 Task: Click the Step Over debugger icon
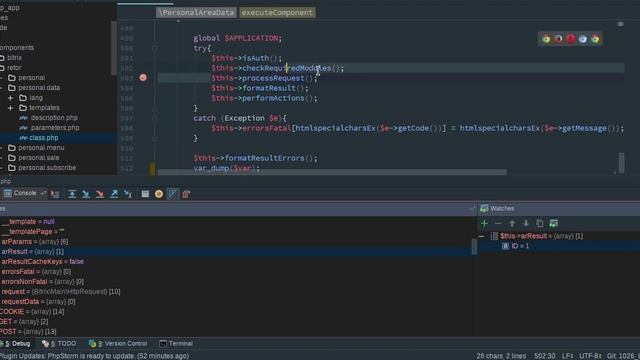tap(72, 194)
